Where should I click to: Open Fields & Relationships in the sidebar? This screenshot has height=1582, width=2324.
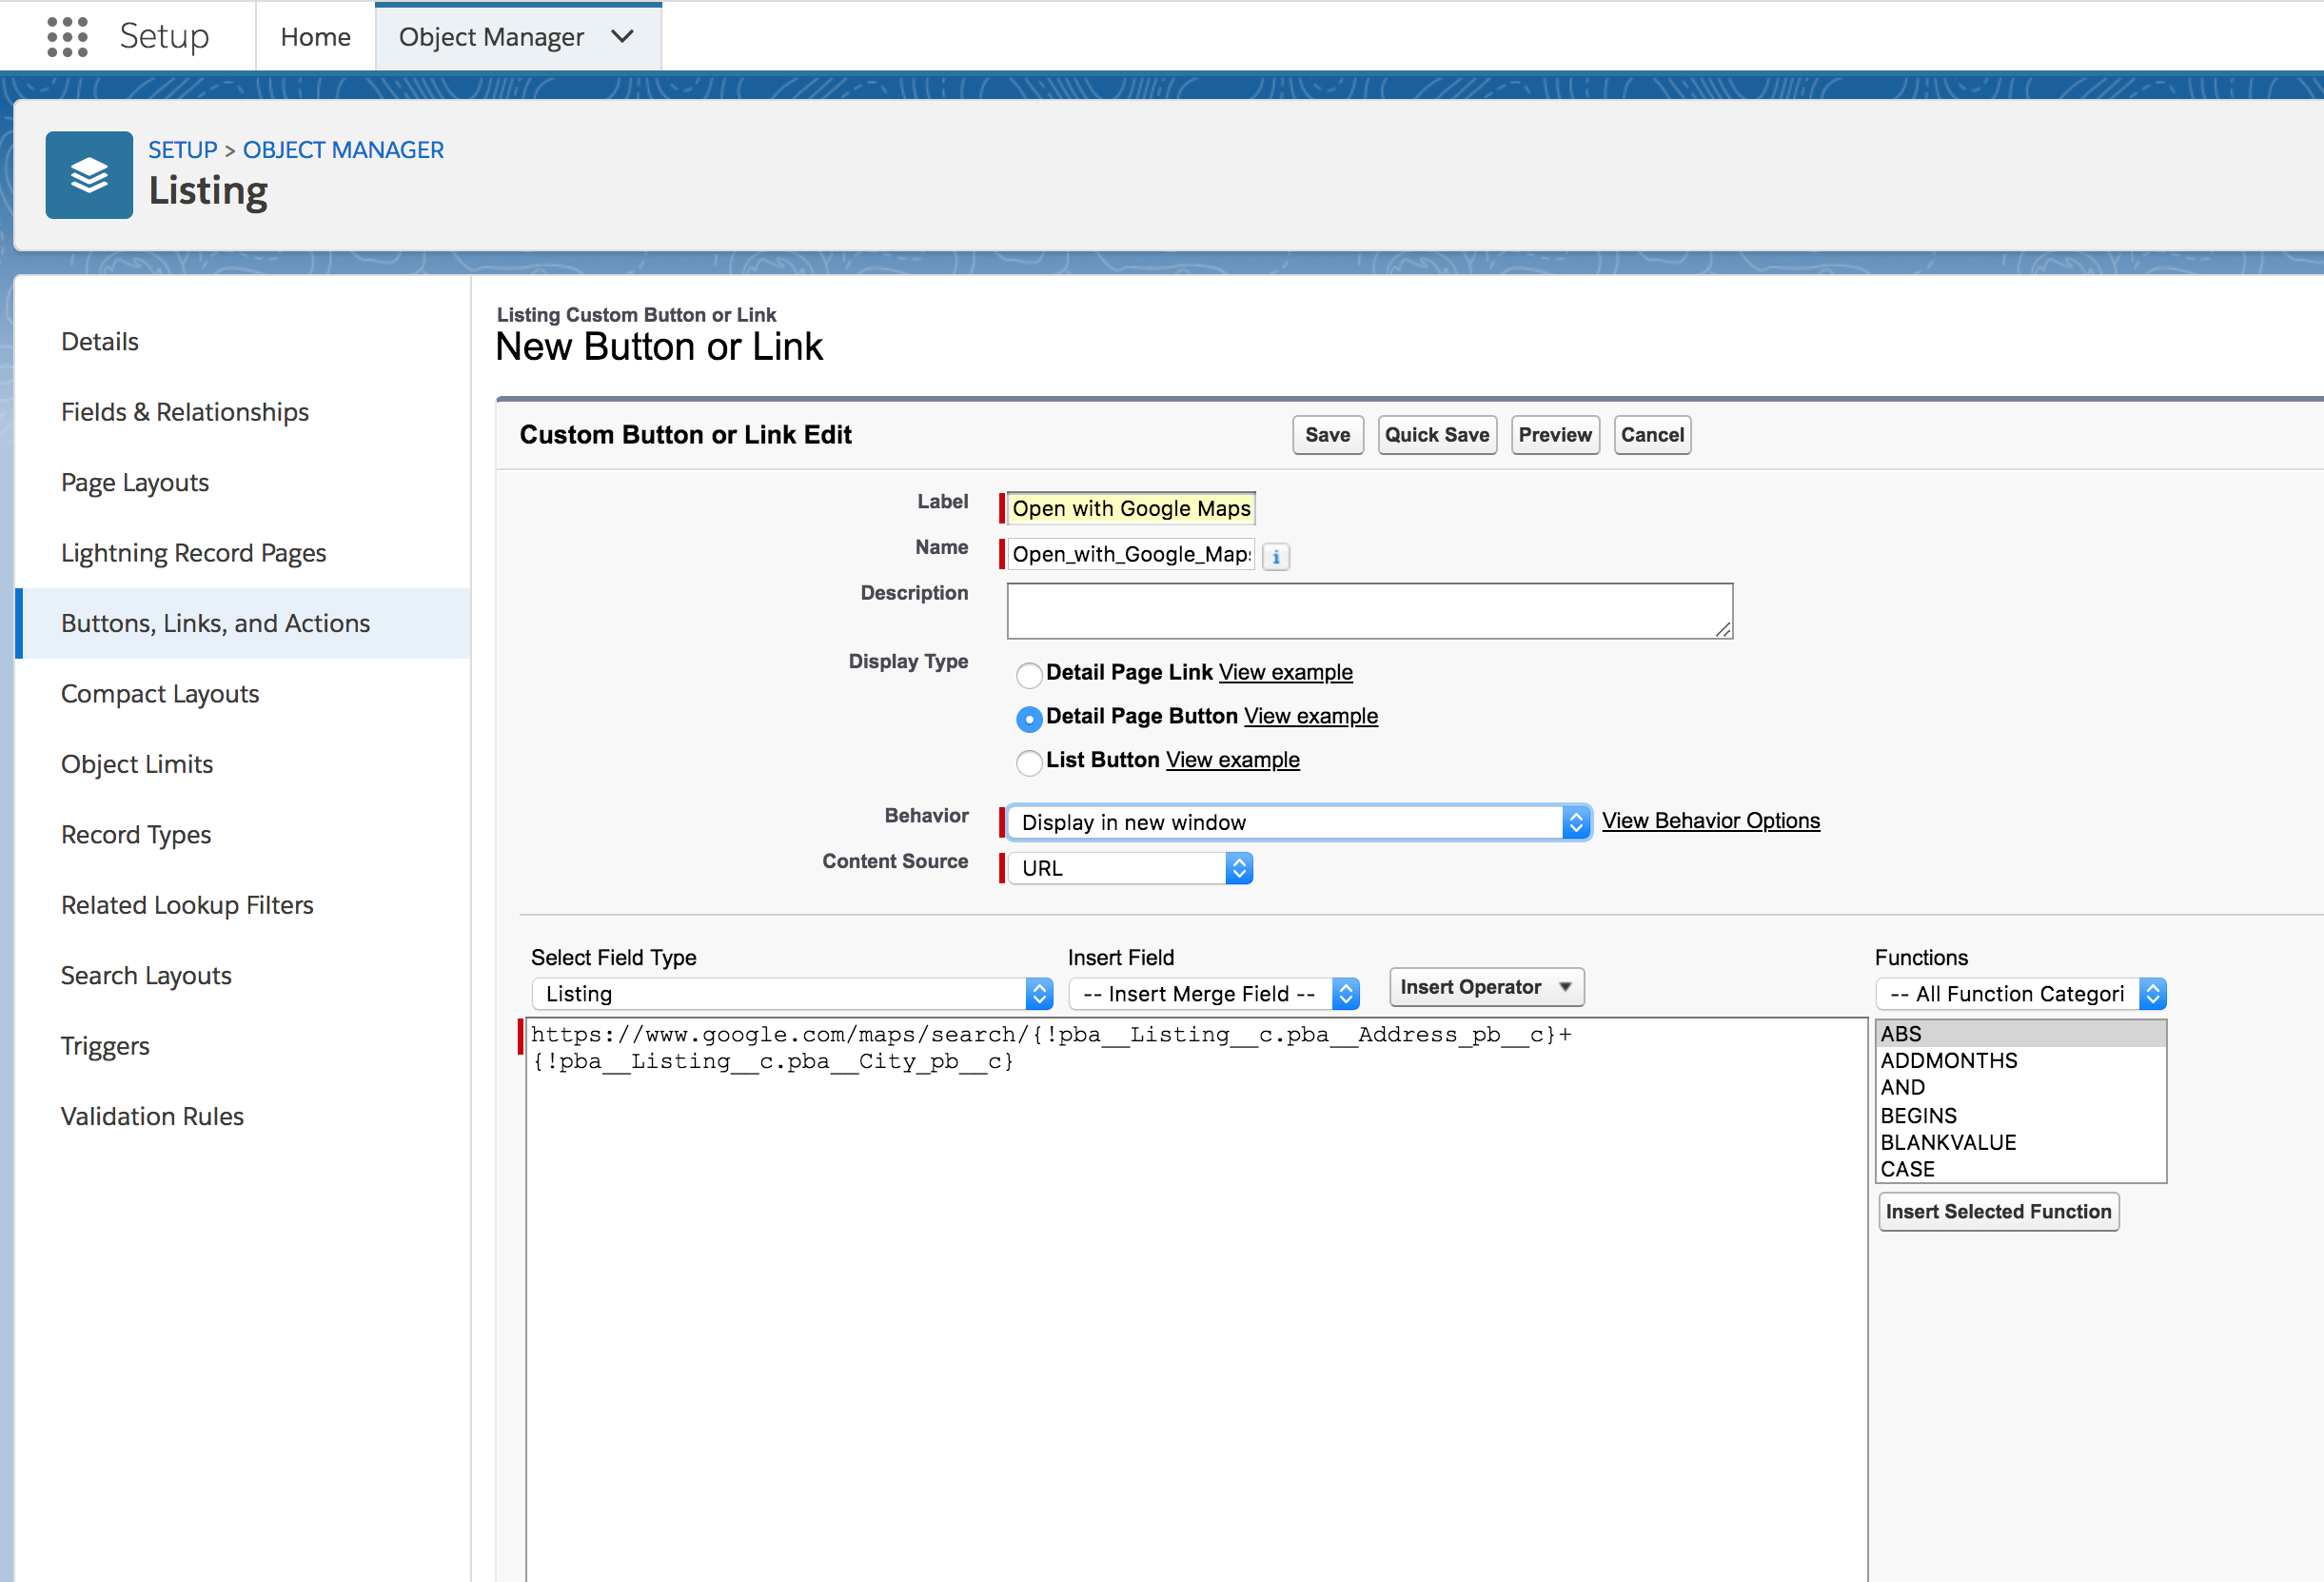(x=184, y=411)
